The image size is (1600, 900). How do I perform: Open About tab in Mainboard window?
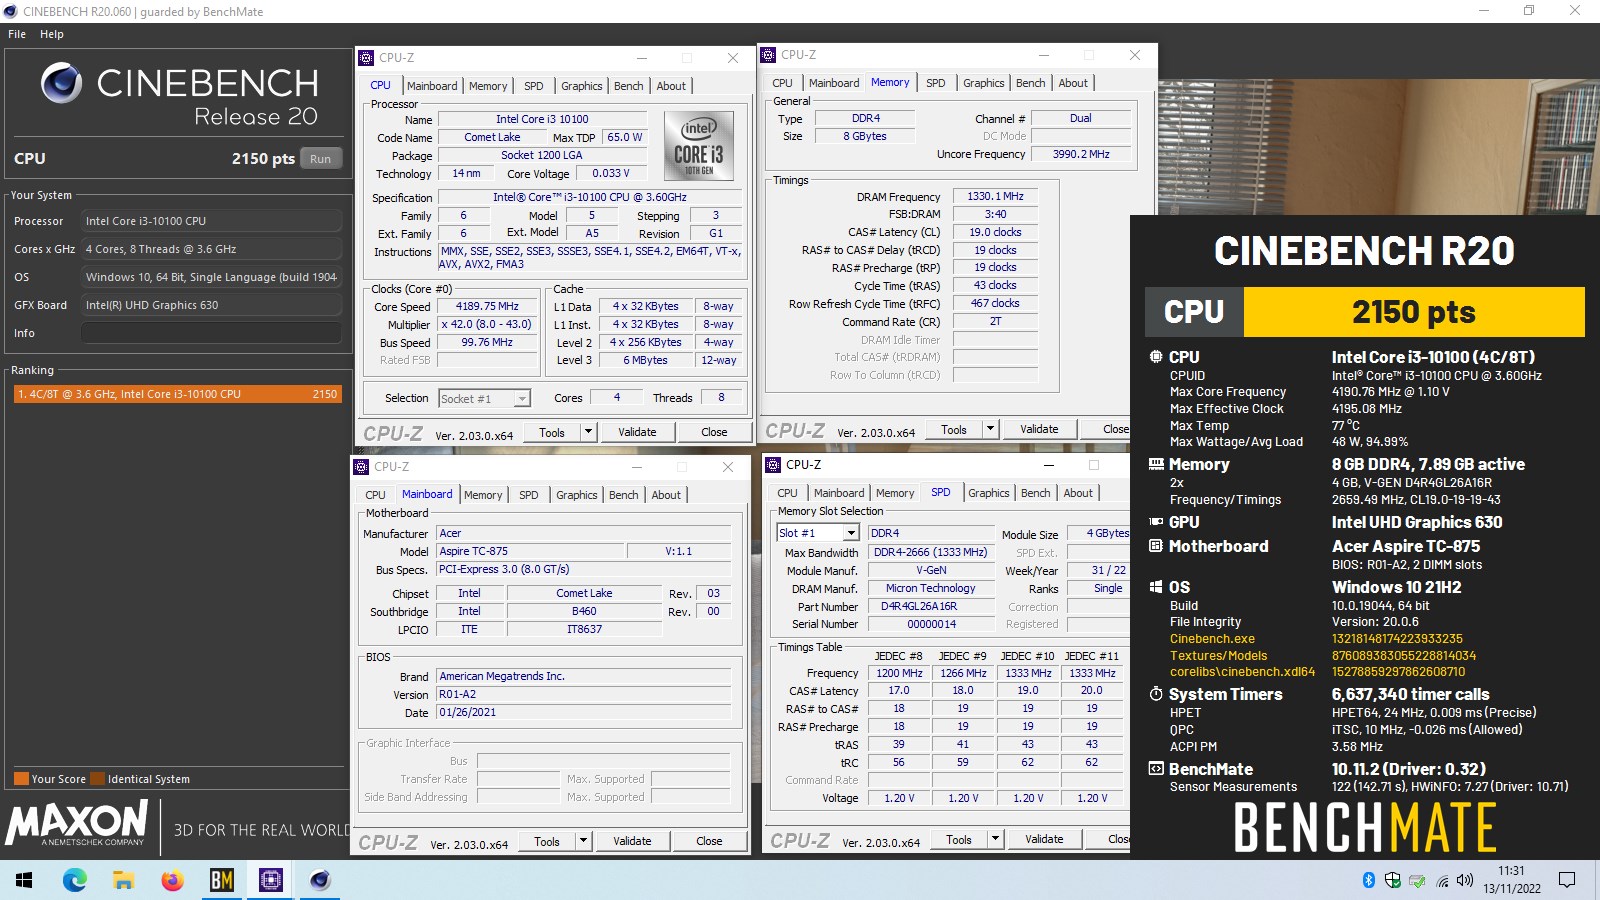pyautogui.click(x=666, y=495)
